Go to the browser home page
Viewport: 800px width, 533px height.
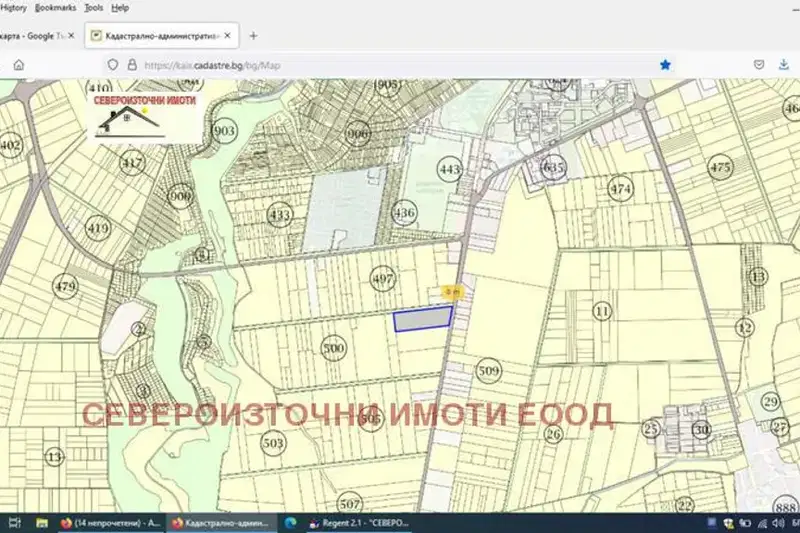(x=19, y=65)
